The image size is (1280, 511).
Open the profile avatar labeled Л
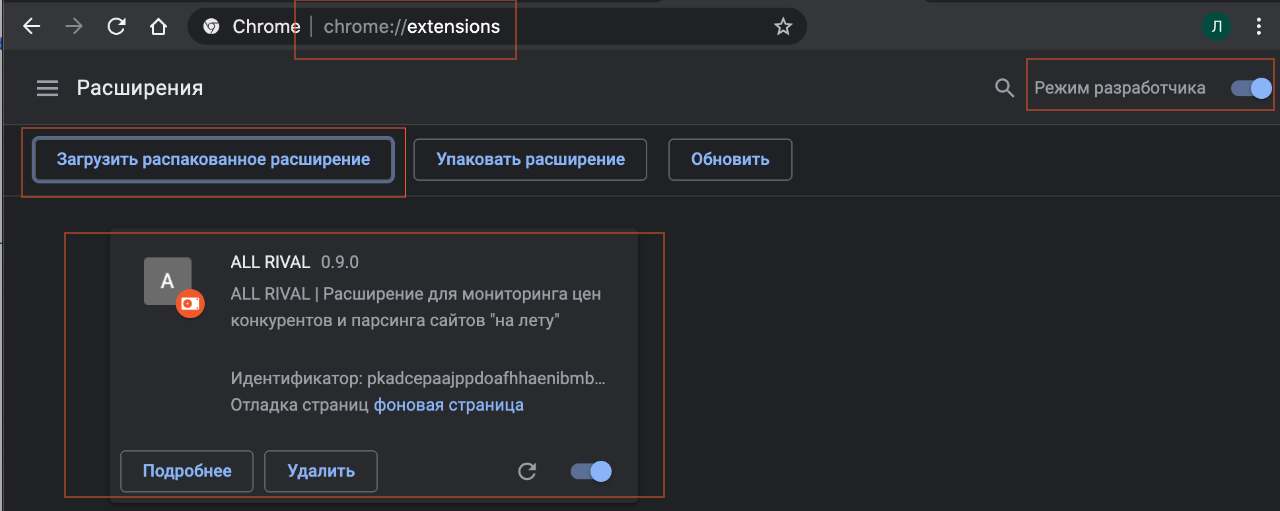point(1216,27)
